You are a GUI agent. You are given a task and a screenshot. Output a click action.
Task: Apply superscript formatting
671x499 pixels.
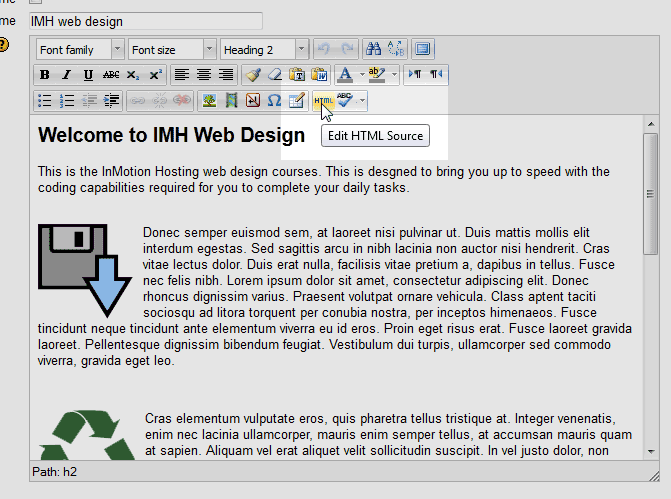[155, 75]
